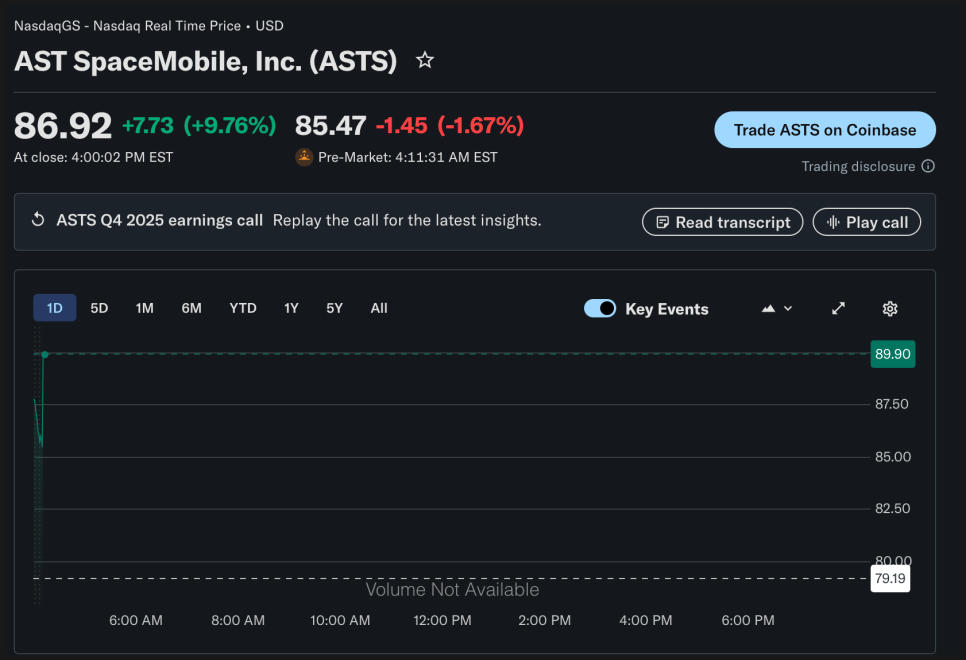Click the pre-market status icon
This screenshot has height=660, width=966.
(304, 157)
